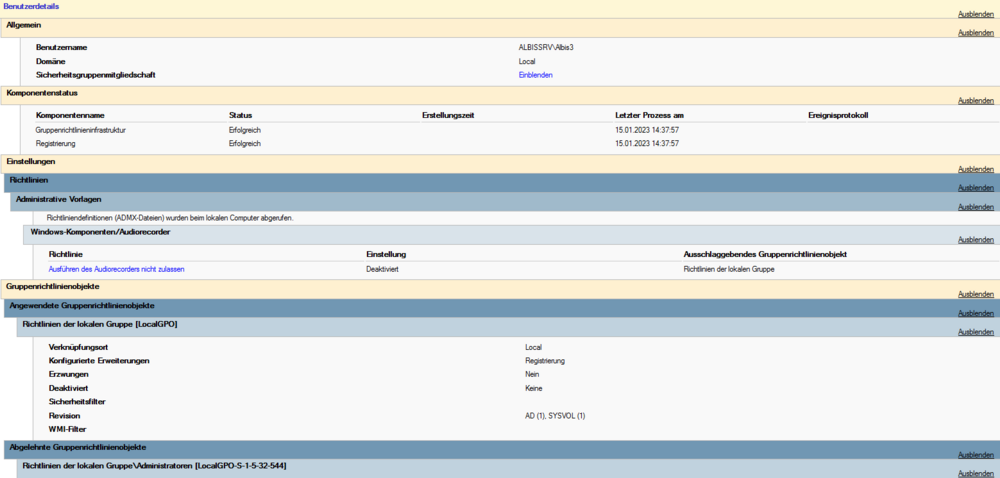Click the Benutzerdetails heading

click(29, 6)
